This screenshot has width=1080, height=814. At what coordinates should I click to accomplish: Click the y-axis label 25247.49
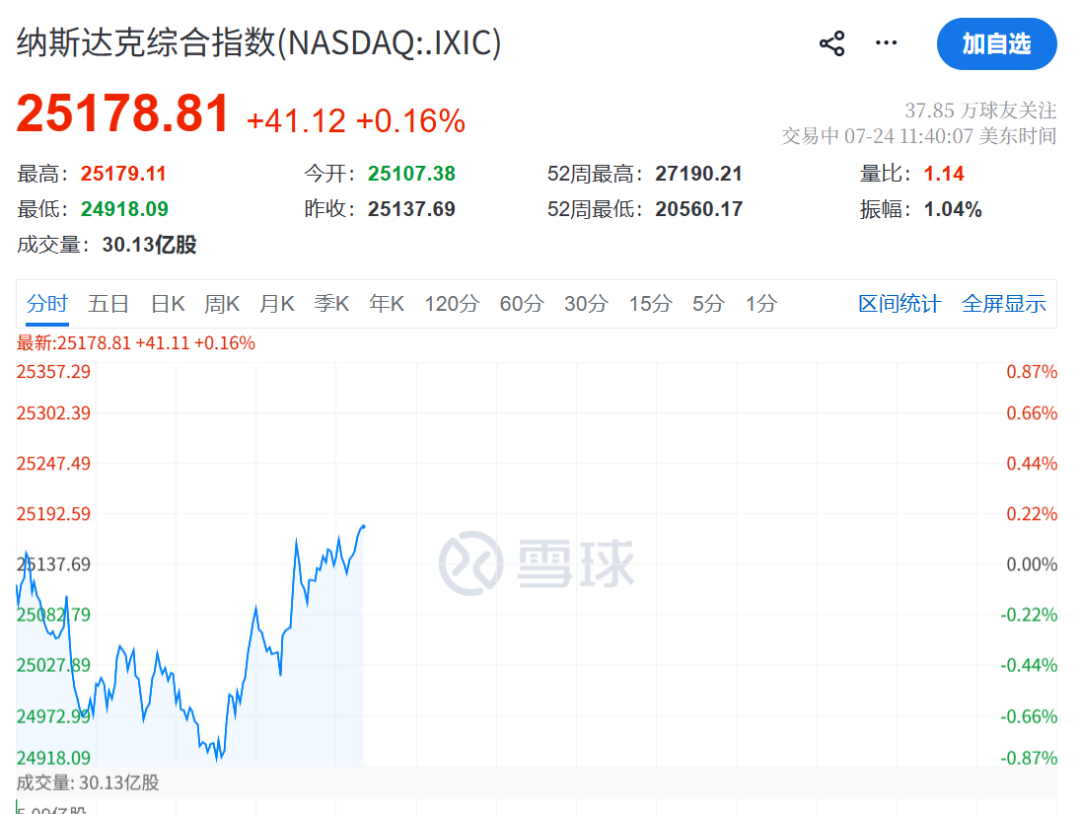tap(54, 463)
